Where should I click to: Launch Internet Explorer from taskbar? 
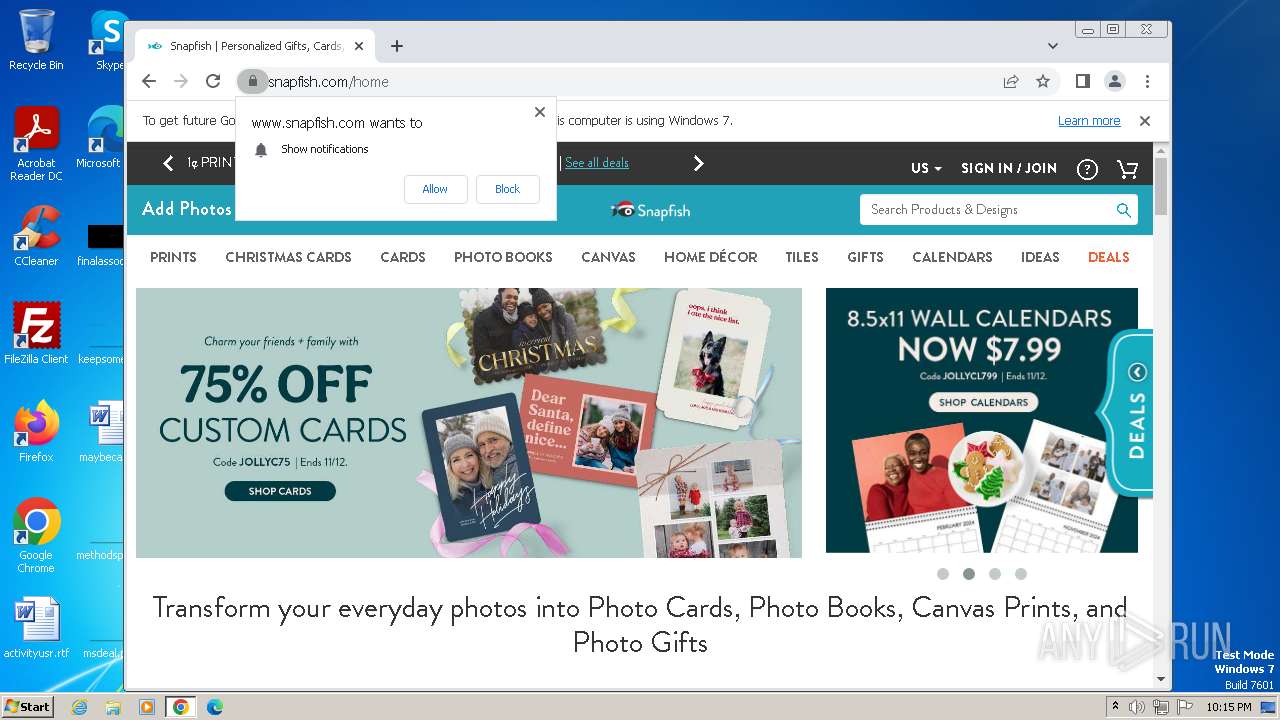pos(79,707)
